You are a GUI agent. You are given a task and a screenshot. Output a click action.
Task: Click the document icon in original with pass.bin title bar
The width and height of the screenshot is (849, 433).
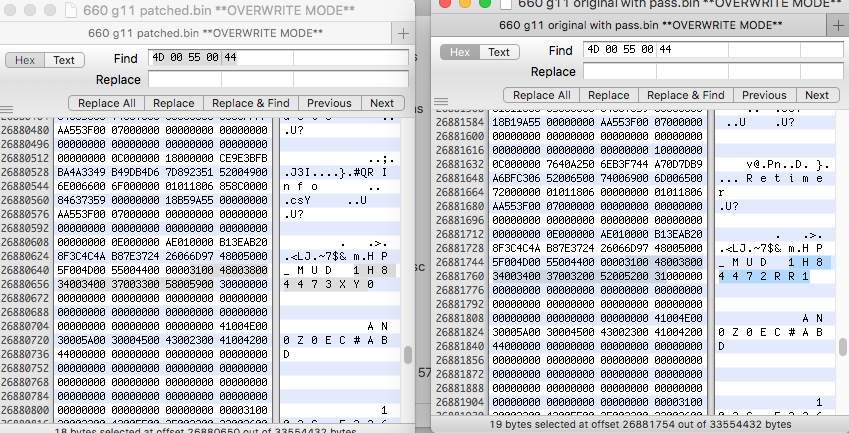pos(506,4)
